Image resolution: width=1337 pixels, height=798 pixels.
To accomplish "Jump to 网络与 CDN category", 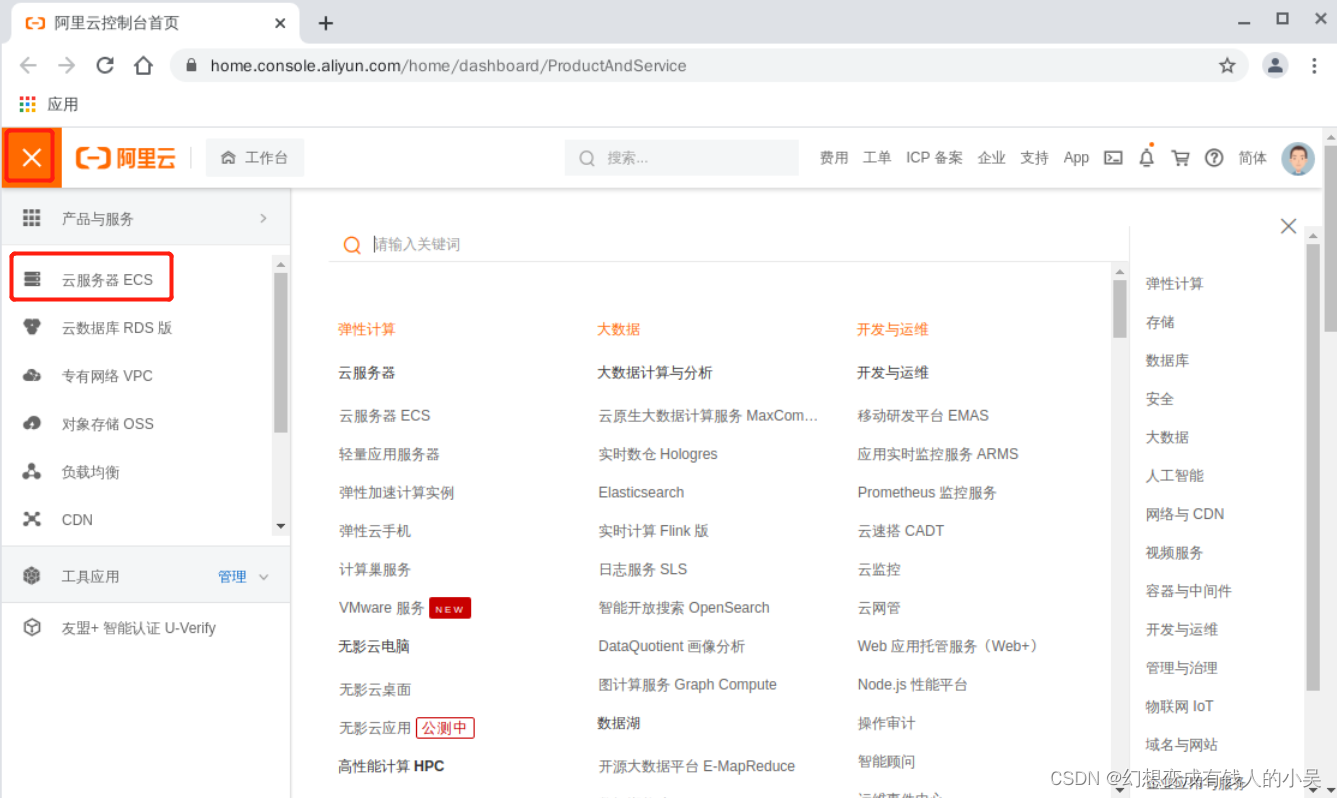I will click(1185, 514).
